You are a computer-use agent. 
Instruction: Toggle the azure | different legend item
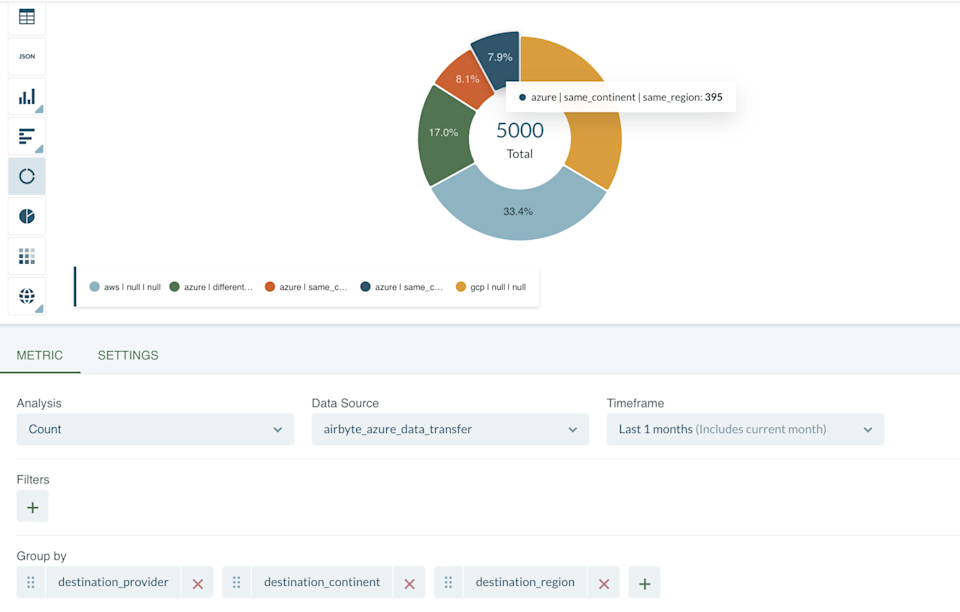211,287
